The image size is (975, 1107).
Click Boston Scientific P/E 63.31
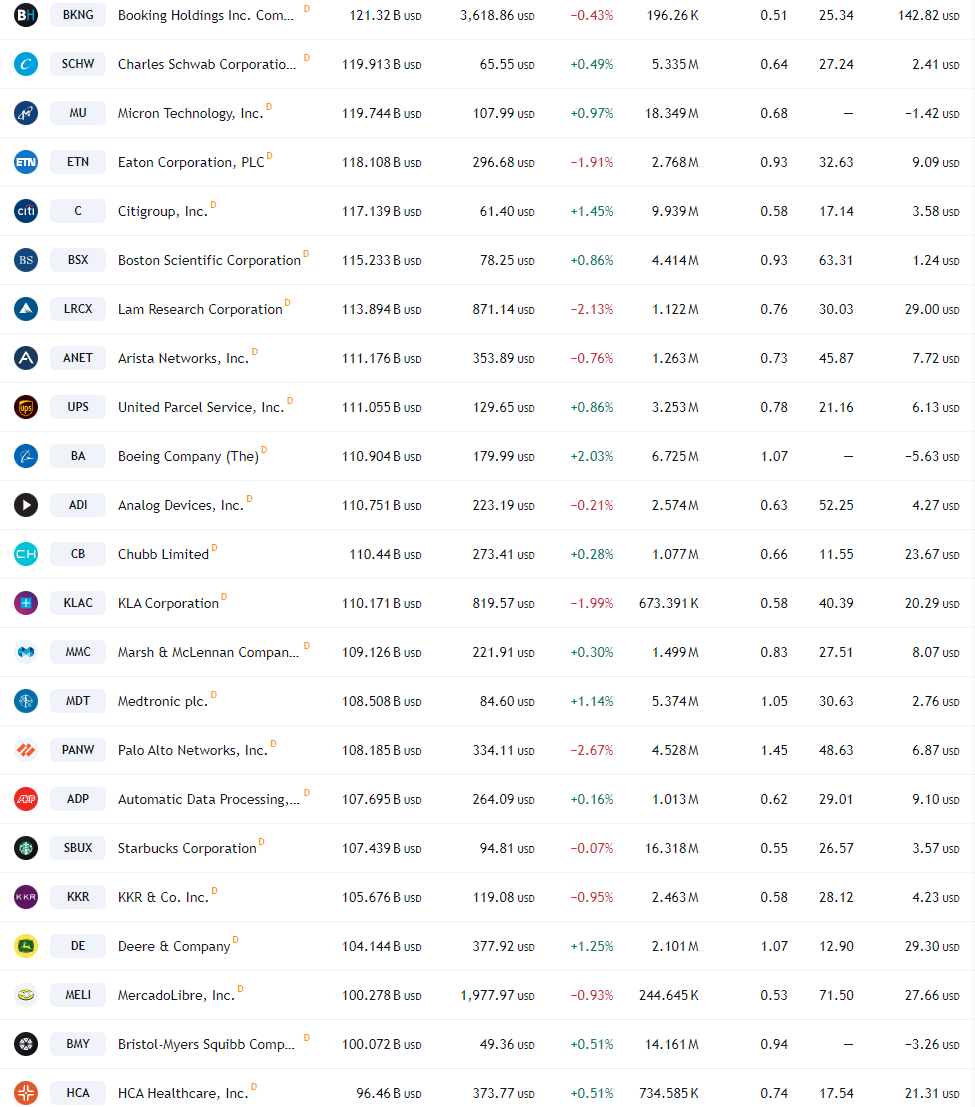(836, 261)
